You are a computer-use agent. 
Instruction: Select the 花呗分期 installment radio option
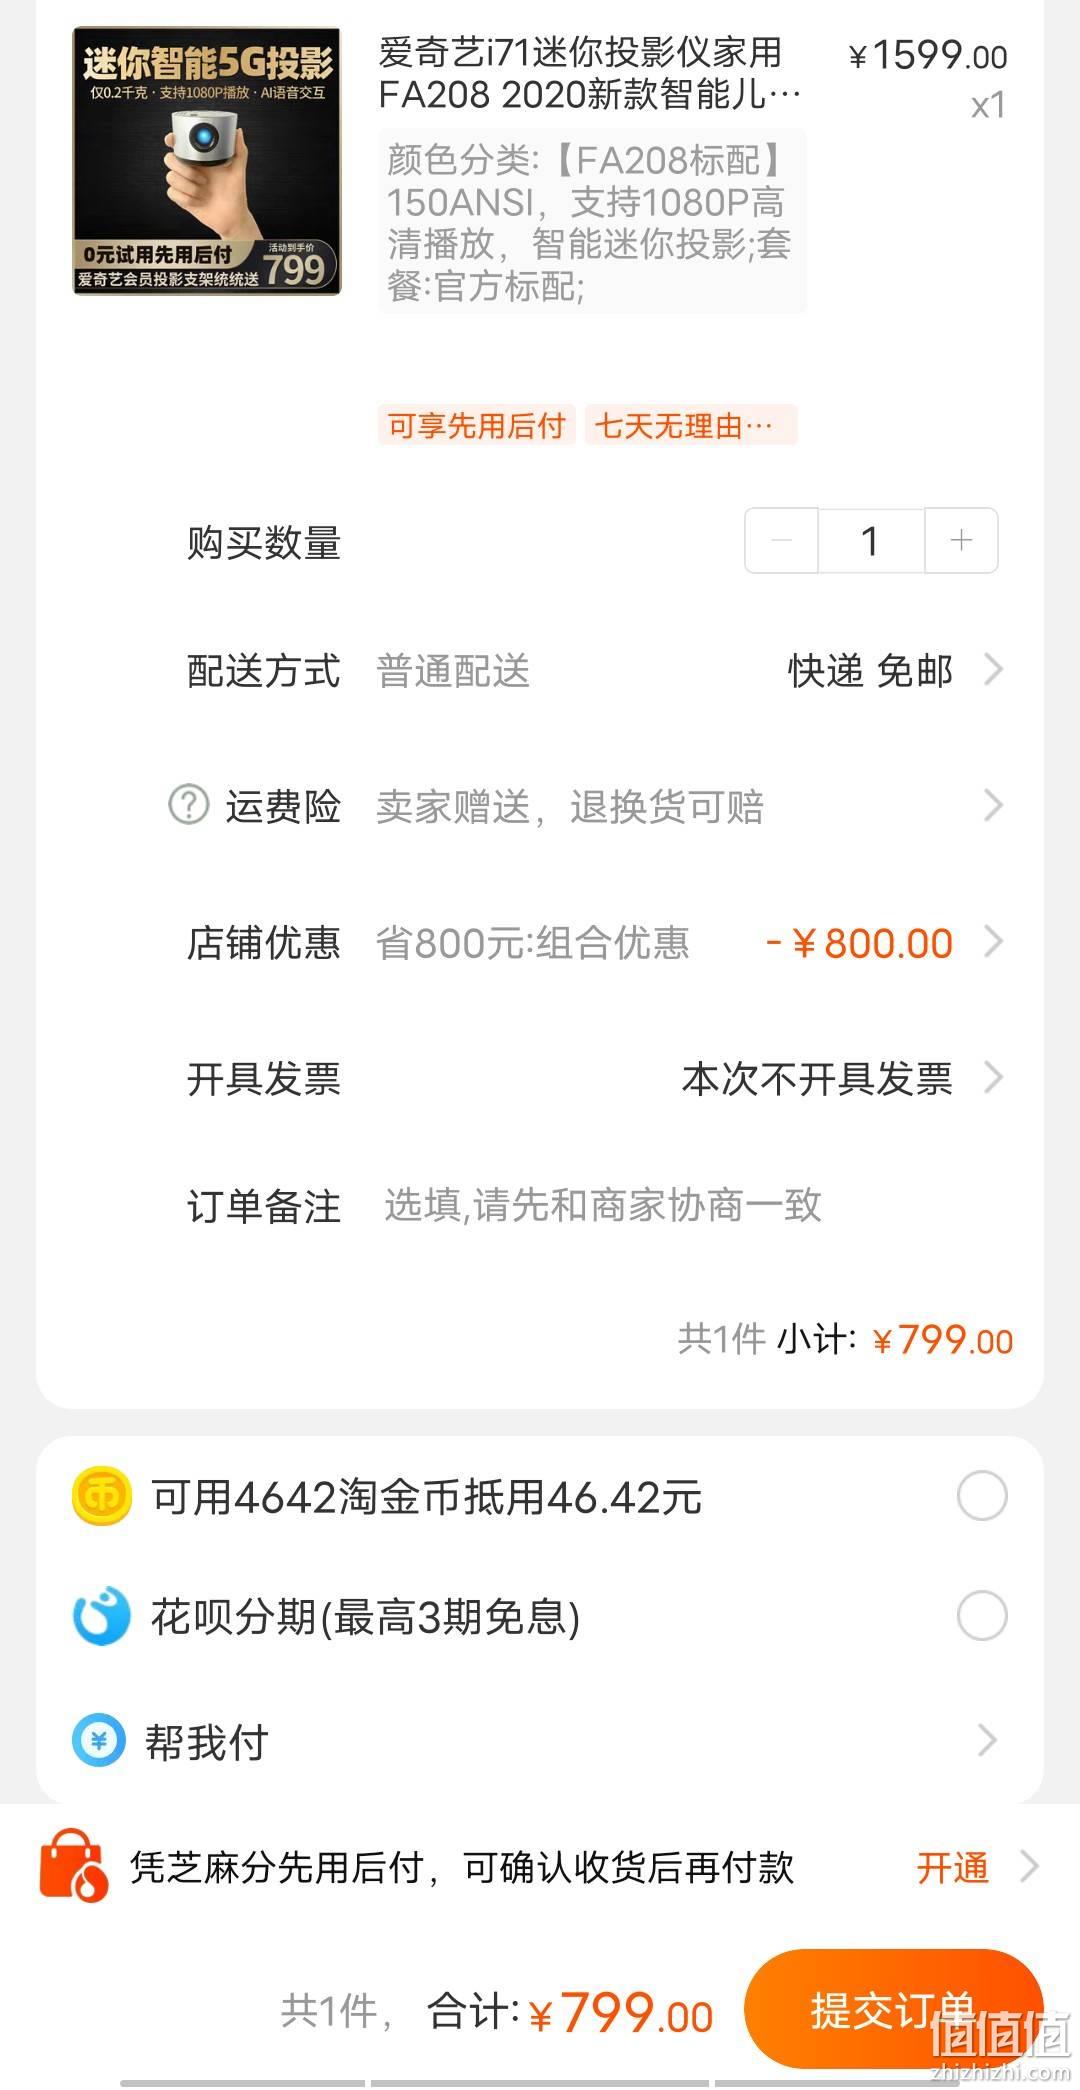[982, 1616]
